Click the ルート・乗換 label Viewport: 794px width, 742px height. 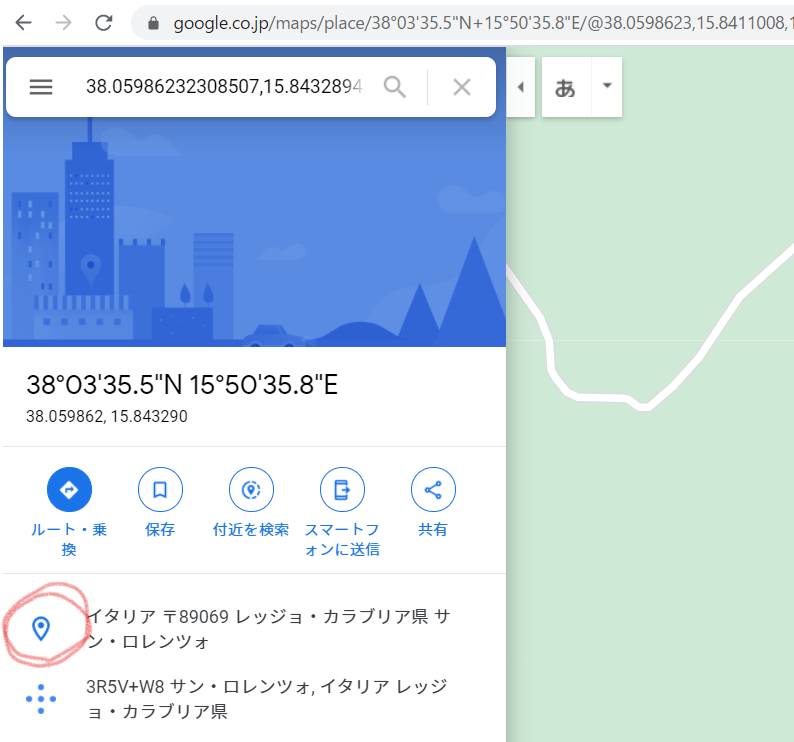click(69, 539)
